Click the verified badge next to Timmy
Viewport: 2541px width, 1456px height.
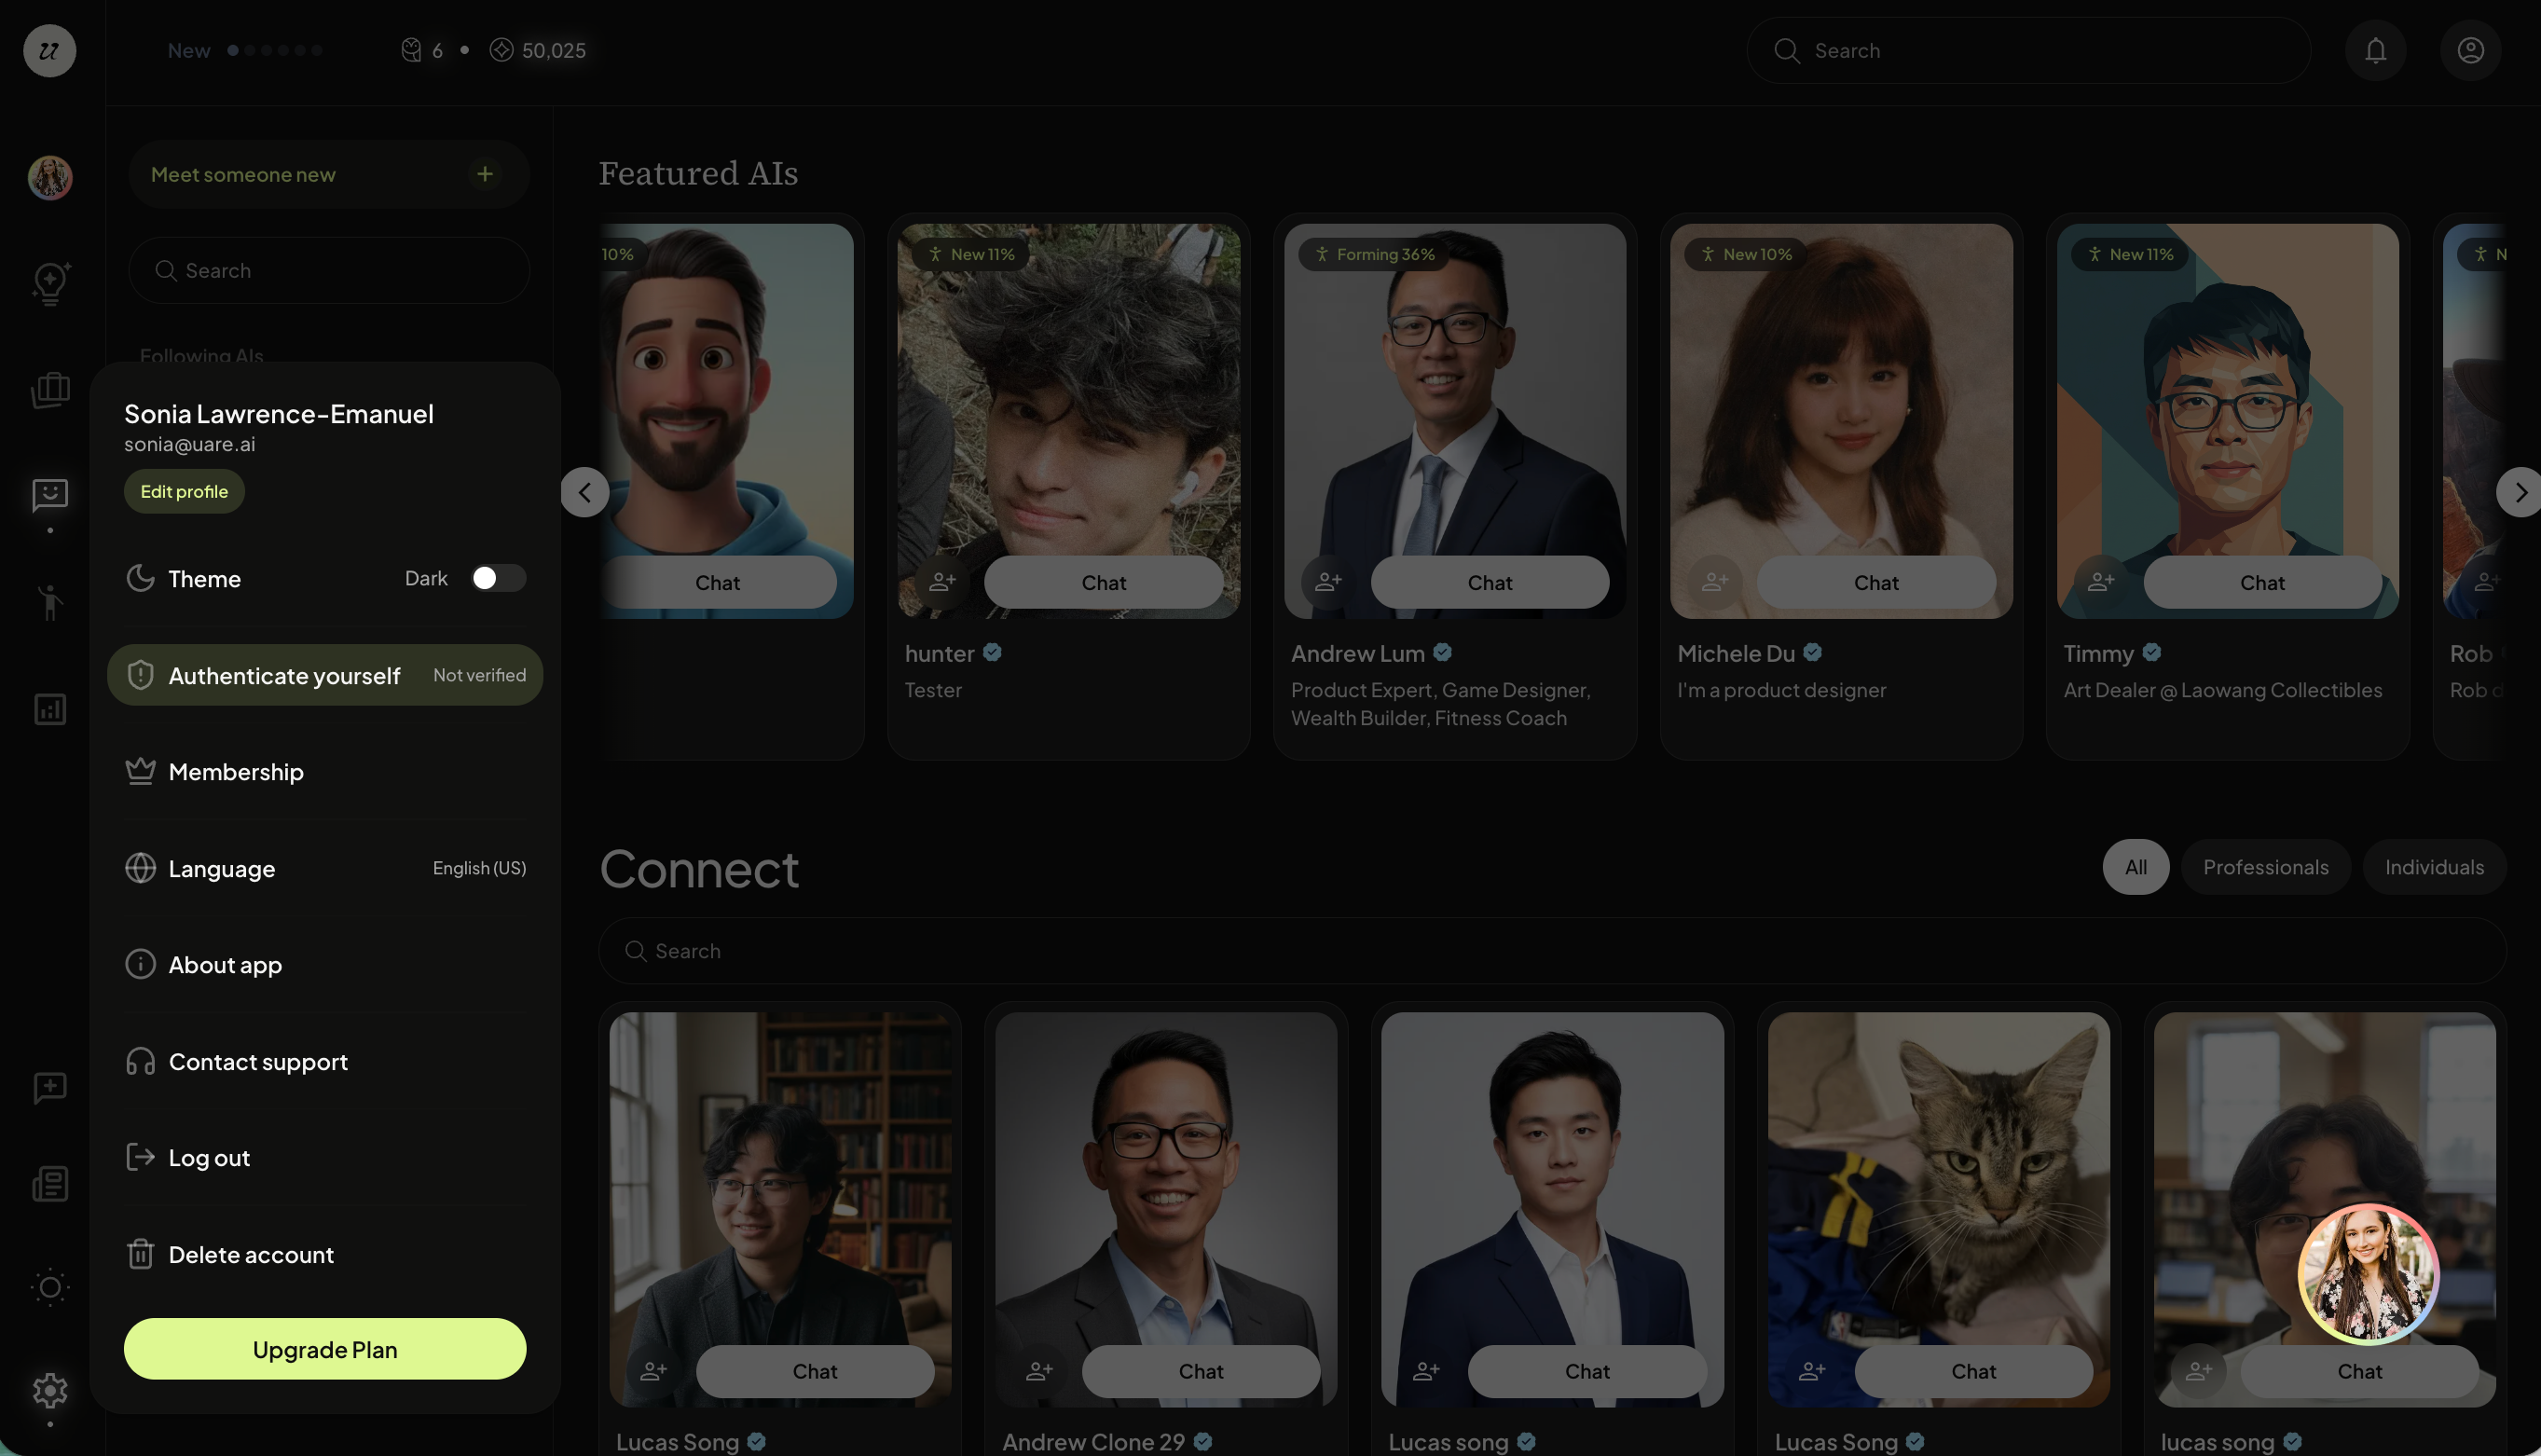click(x=2152, y=653)
